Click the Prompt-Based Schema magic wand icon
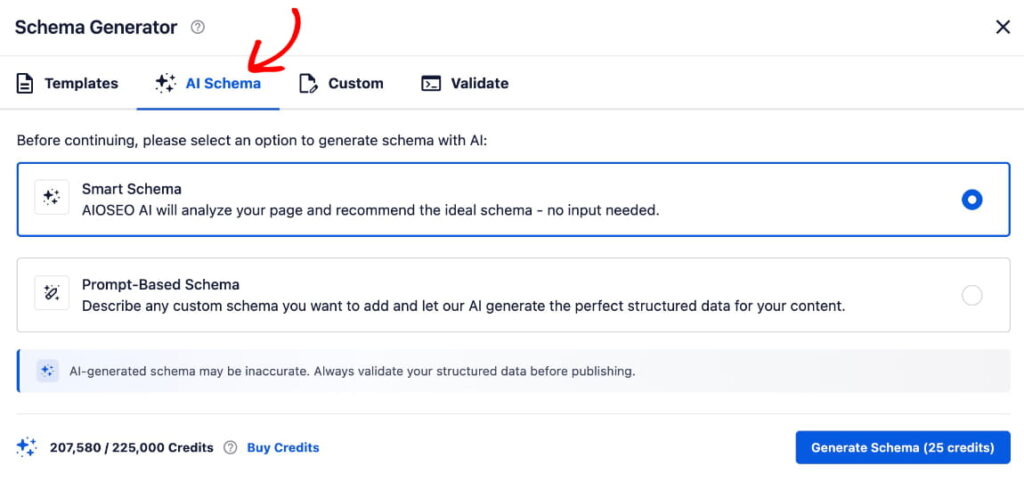This screenshot has width=1024, height=482. click(52, 294)
